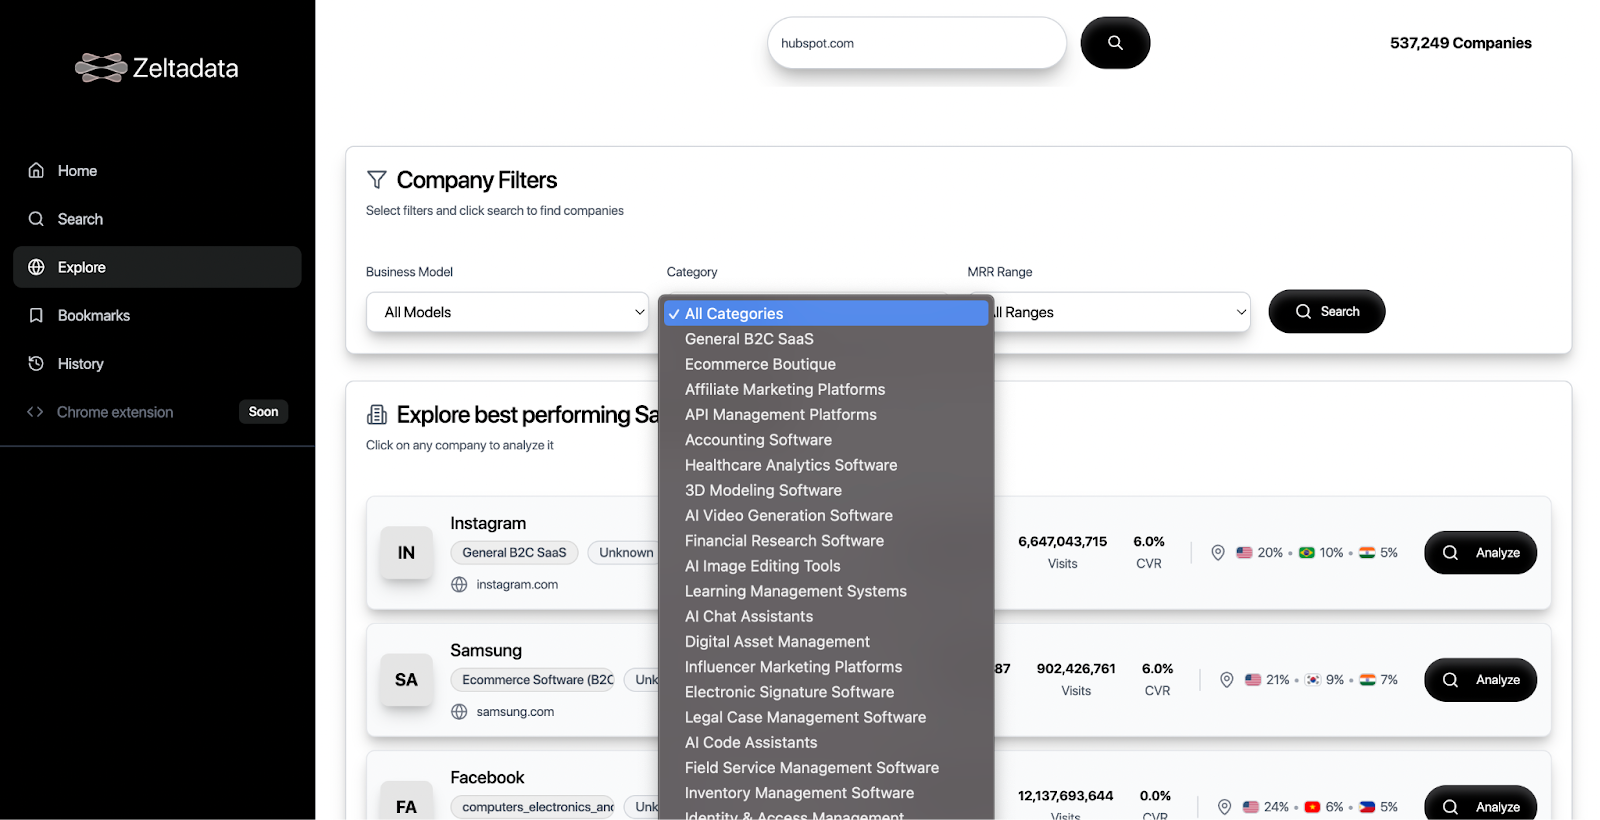Screen dimensions: 1600x820
Task: Open the MRR All Ranges dropdown
Action: click(1122, 312)
